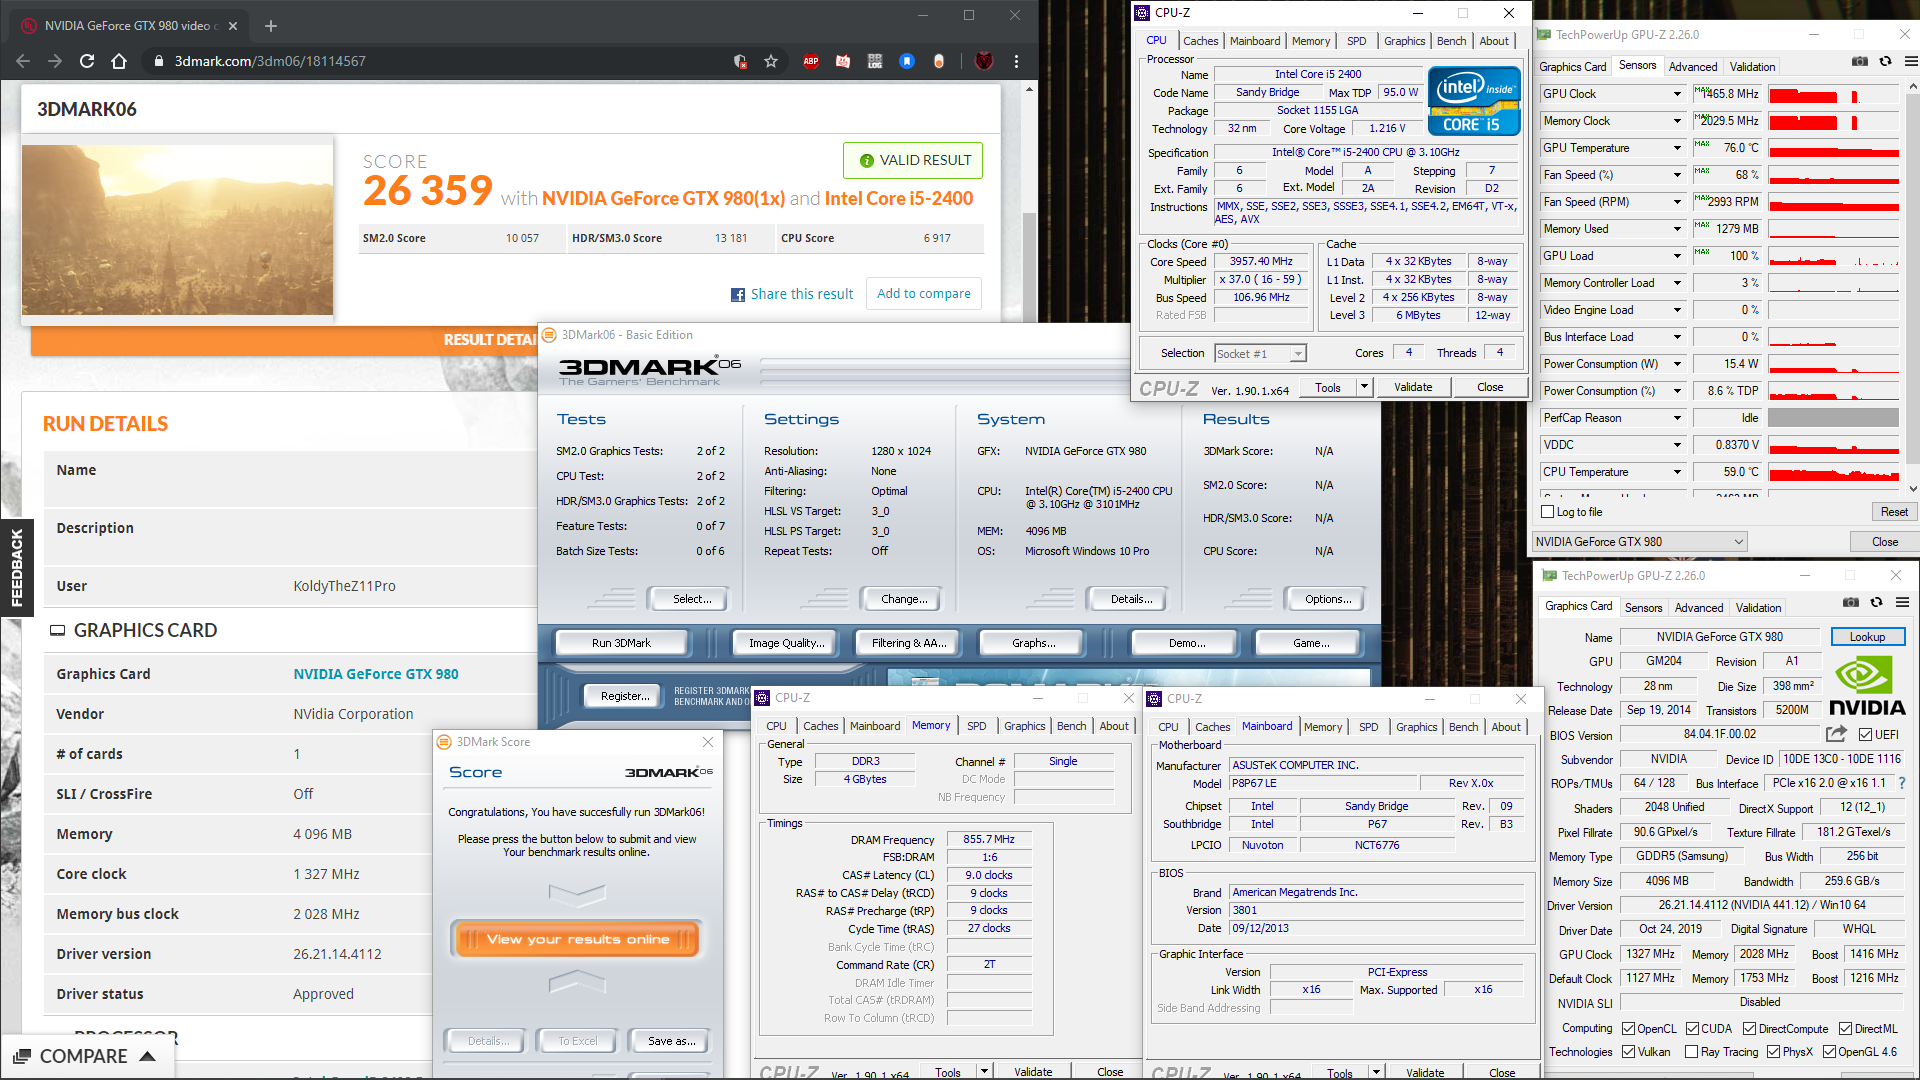Toggle the CUDA checkbox
Image resolution: width=1920 pixels, height=1080 pixels.
(x=1693, y=1029)
